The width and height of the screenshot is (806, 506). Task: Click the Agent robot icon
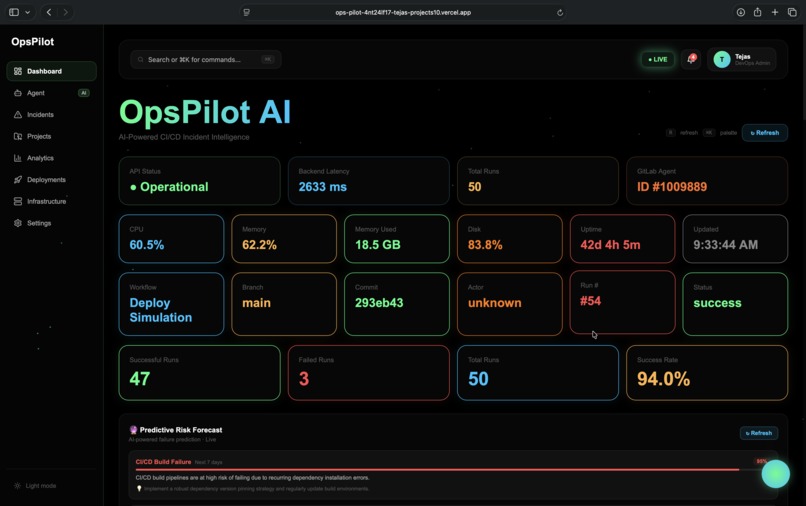[18, 93]
